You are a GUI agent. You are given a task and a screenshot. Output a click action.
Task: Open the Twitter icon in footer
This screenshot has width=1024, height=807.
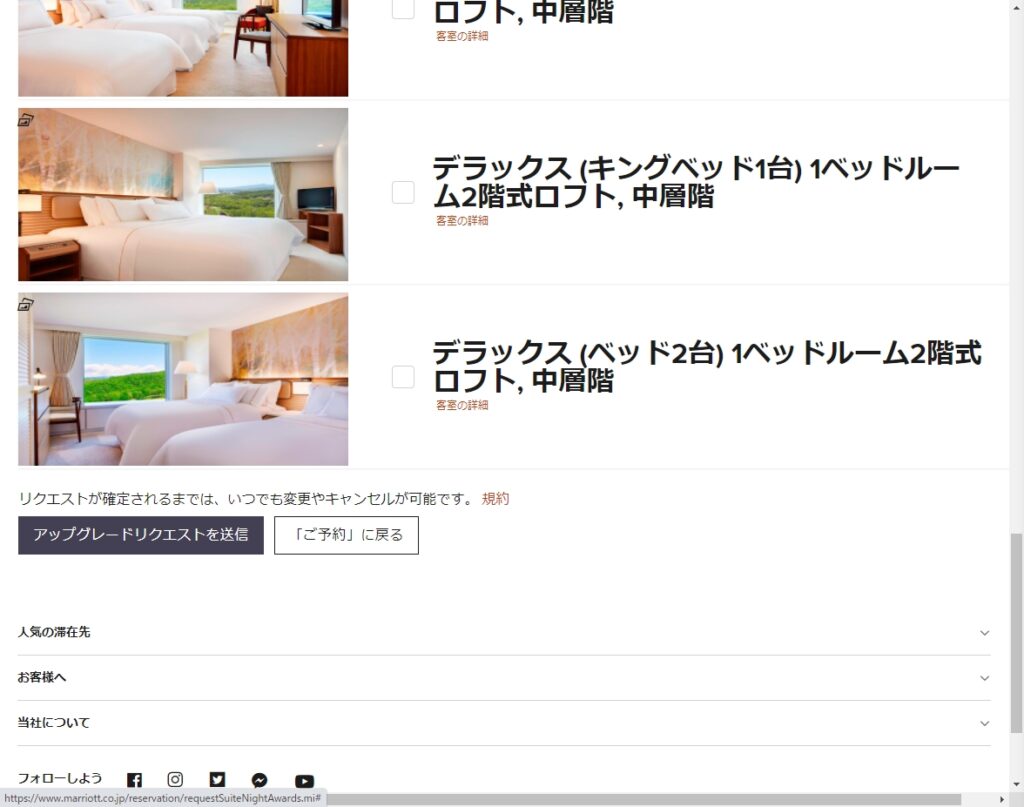pos(217,780)
